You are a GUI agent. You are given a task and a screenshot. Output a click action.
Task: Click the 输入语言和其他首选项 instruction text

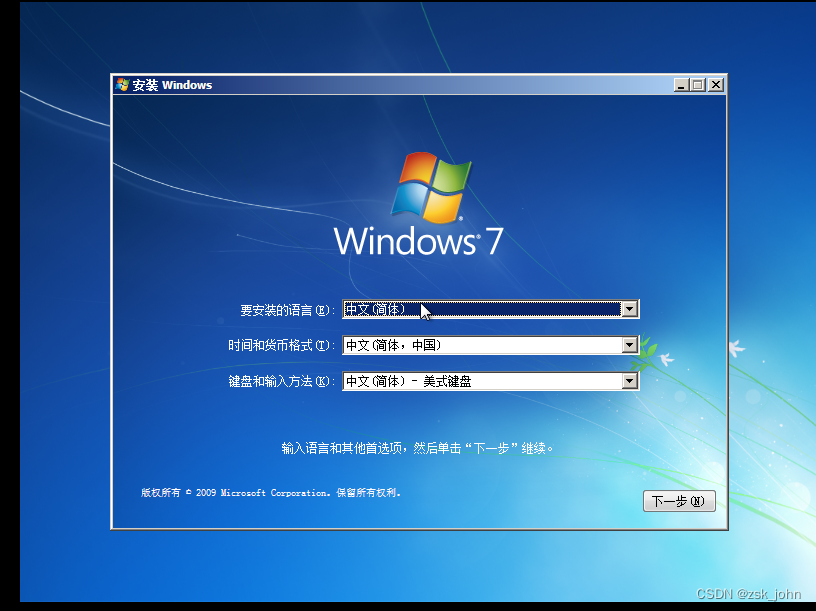[417, 448]
